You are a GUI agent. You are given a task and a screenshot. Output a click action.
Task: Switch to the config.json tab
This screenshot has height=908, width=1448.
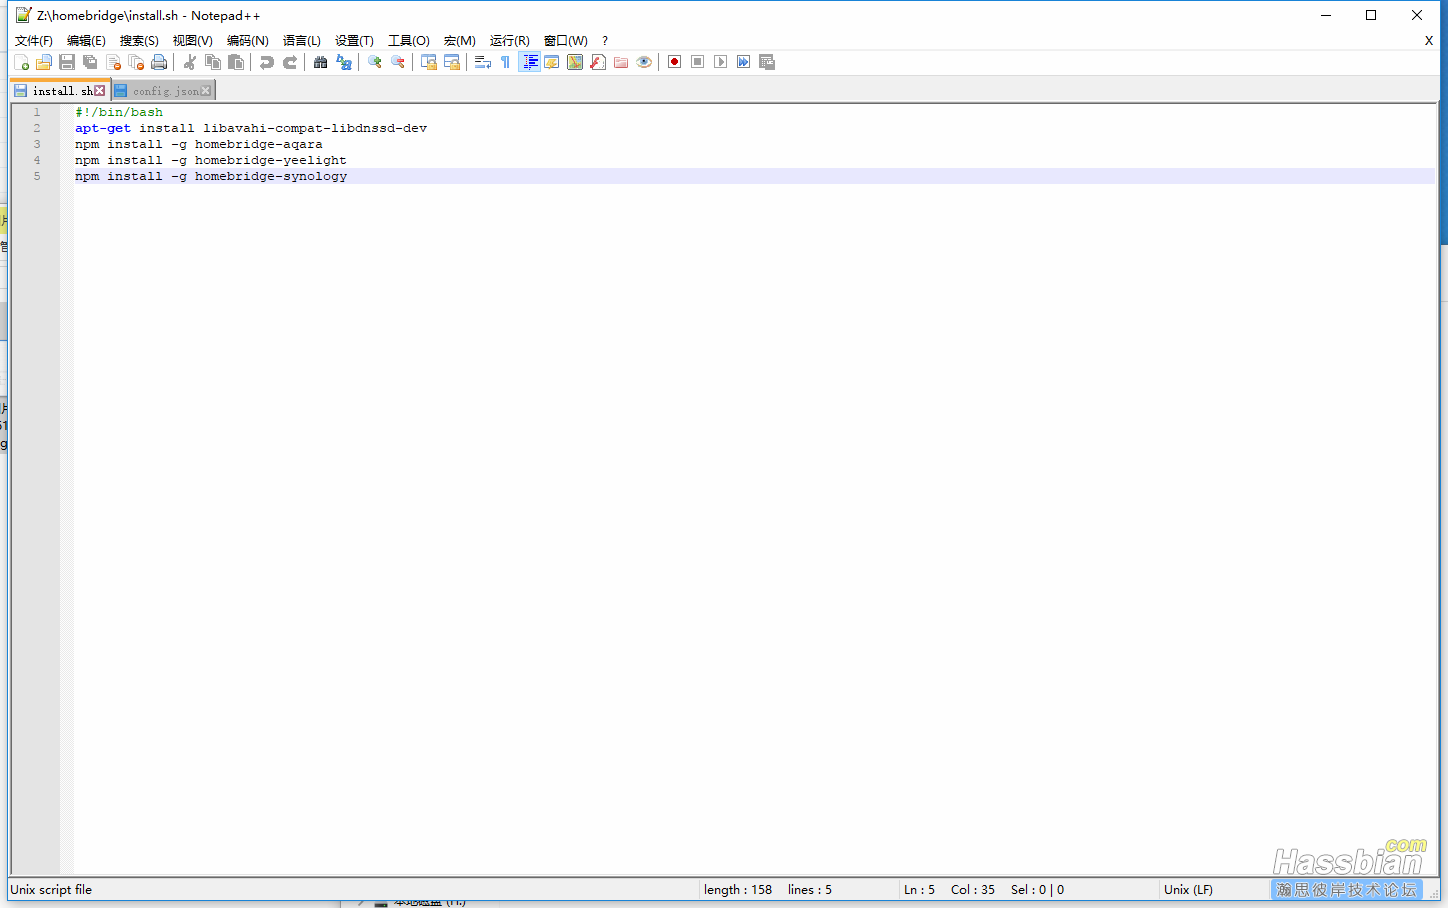click(x=164, y=91)
